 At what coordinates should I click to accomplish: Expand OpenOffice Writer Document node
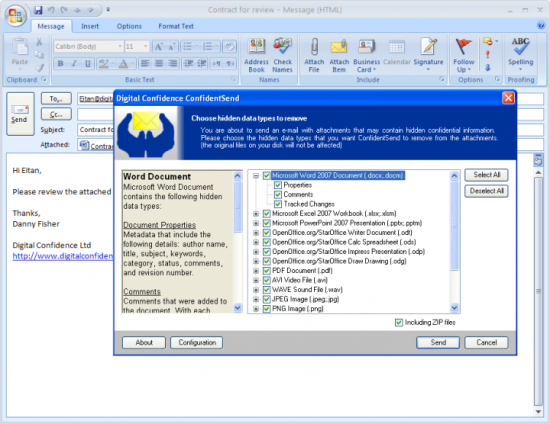click(256, 232)
